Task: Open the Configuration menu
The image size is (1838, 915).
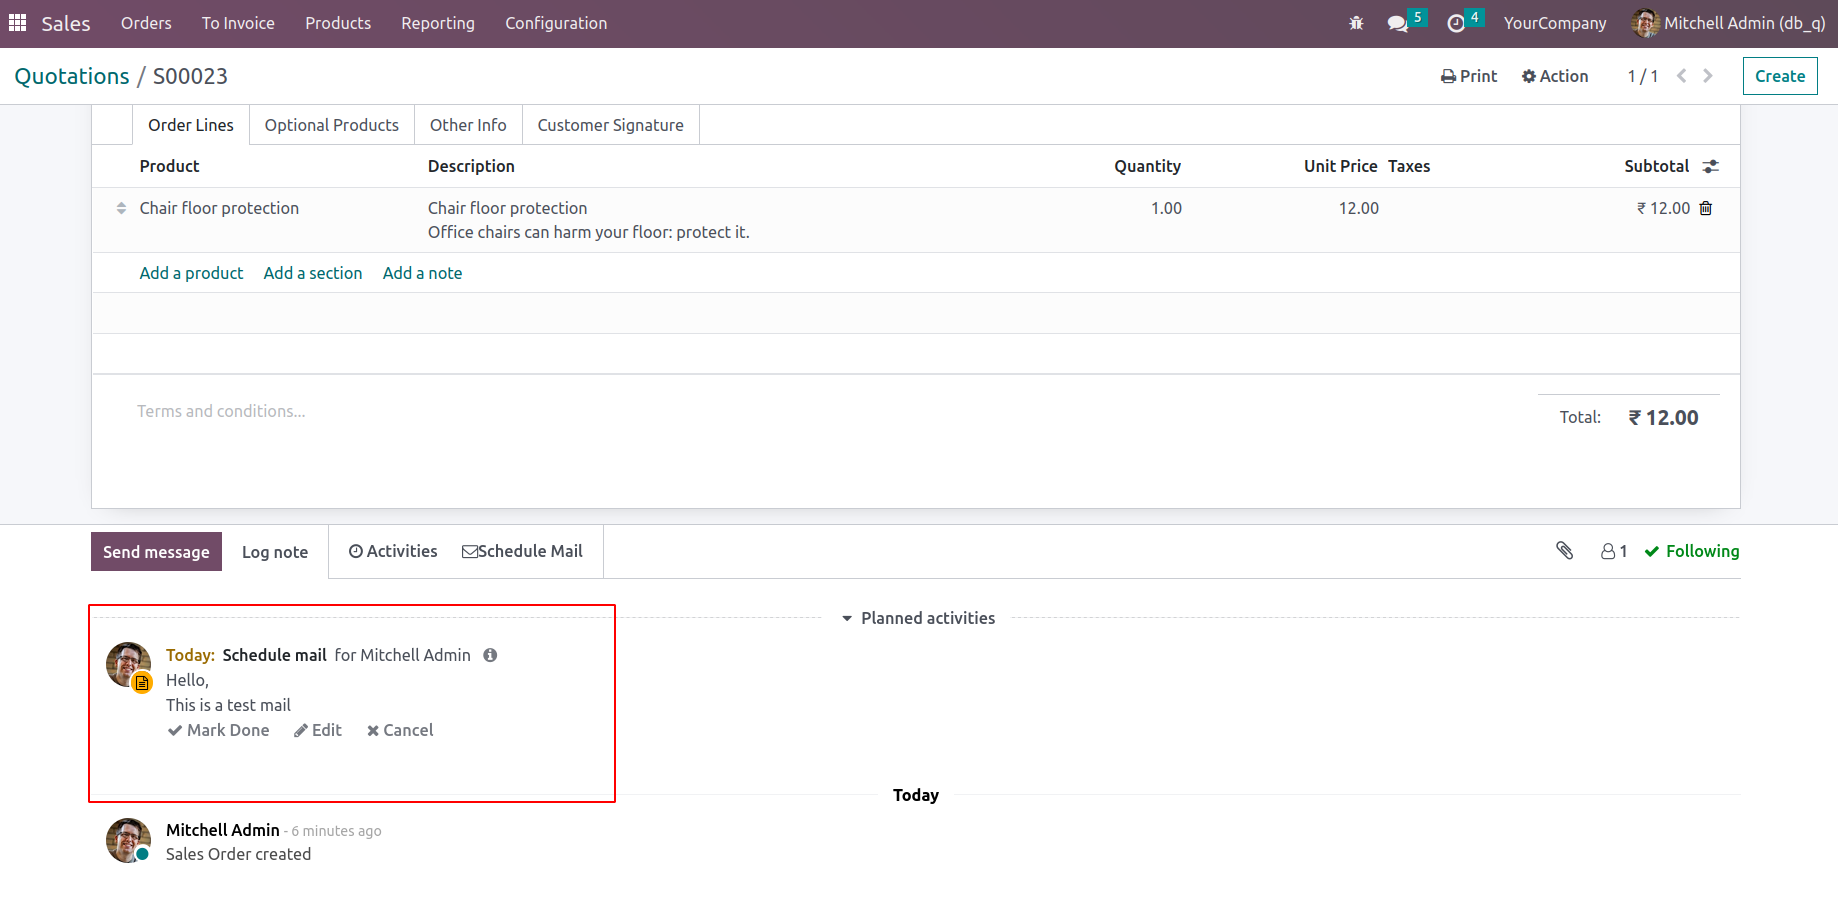Action: [556, 23]
